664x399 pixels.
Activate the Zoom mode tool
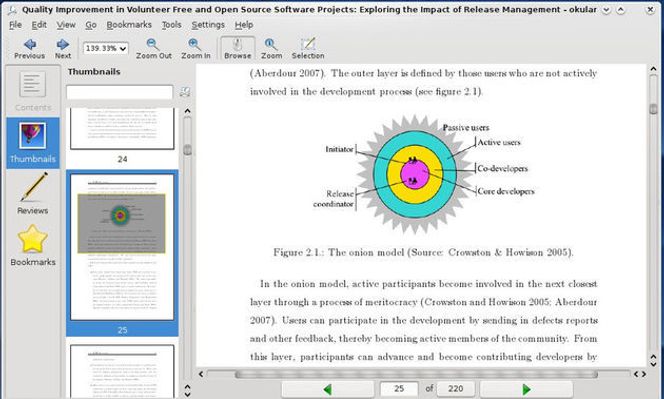tap(271, 48)
